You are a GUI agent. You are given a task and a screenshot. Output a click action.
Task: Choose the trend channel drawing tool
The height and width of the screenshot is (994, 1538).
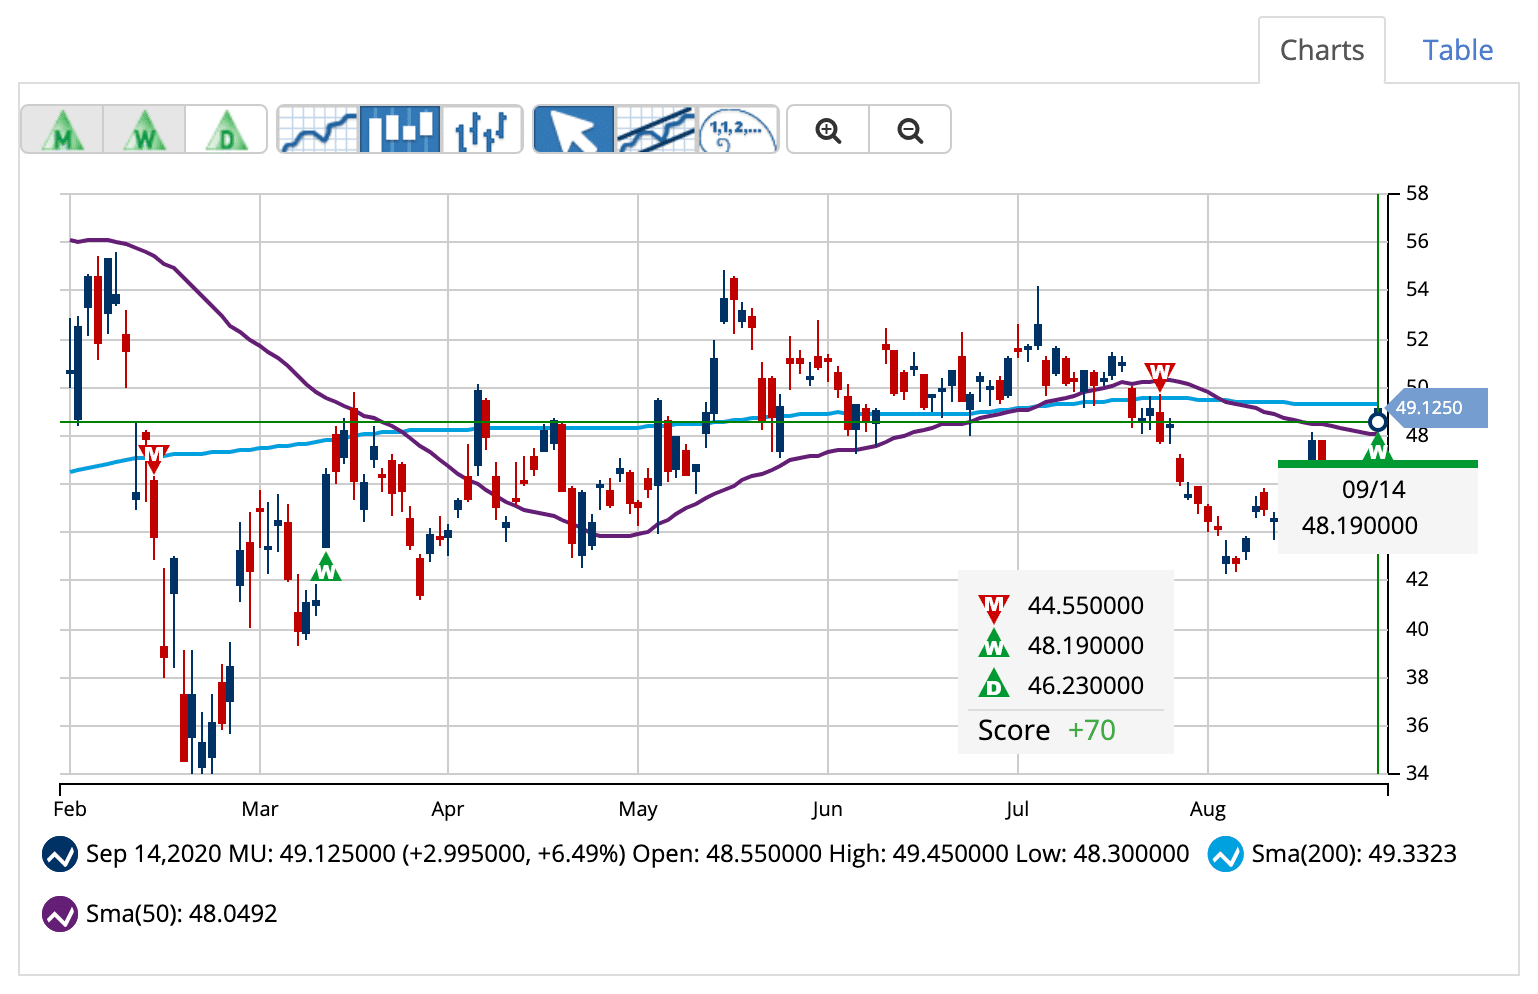point(656,129)
